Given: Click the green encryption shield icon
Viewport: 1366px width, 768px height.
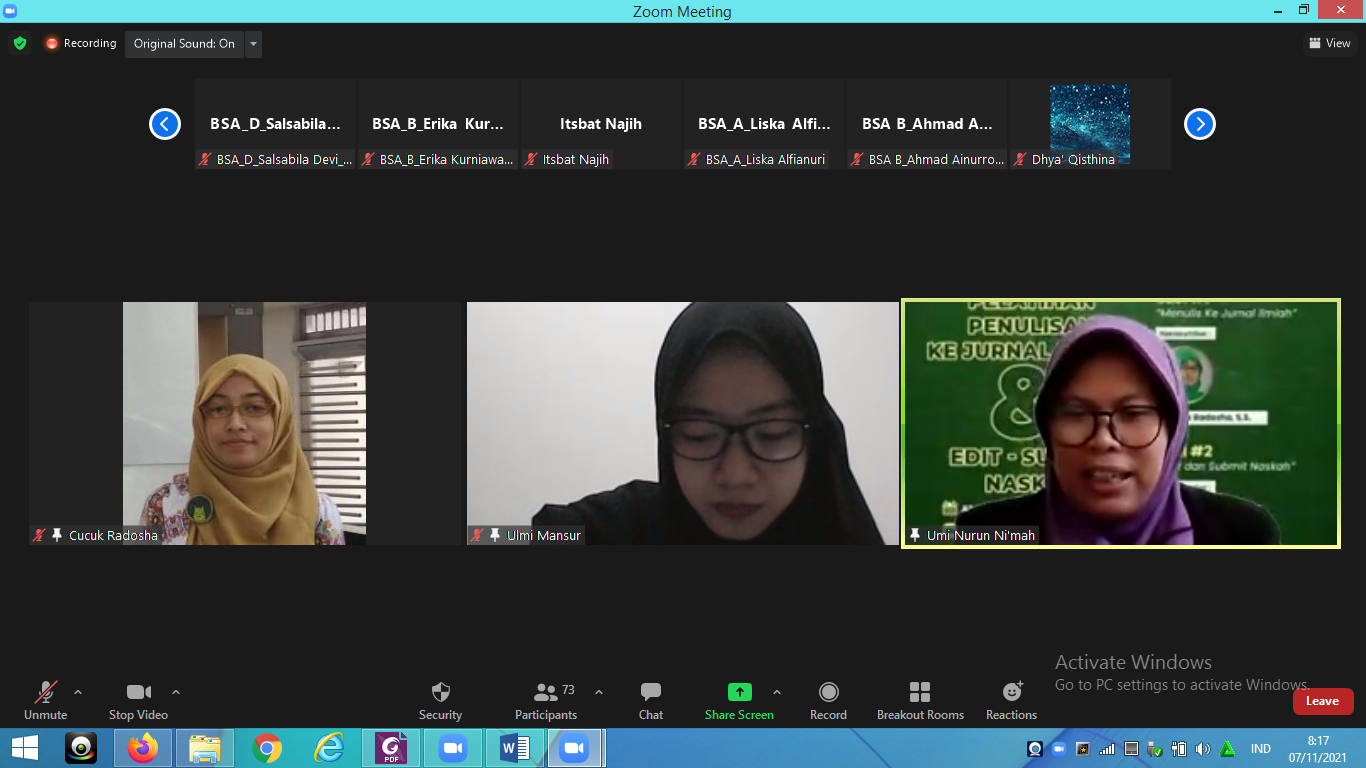Looking at the screenshot, I should (20, 43).
